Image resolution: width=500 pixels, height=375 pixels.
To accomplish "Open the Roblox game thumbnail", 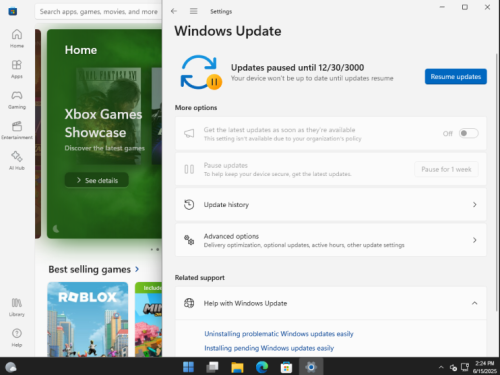I will tap(88, 319).
